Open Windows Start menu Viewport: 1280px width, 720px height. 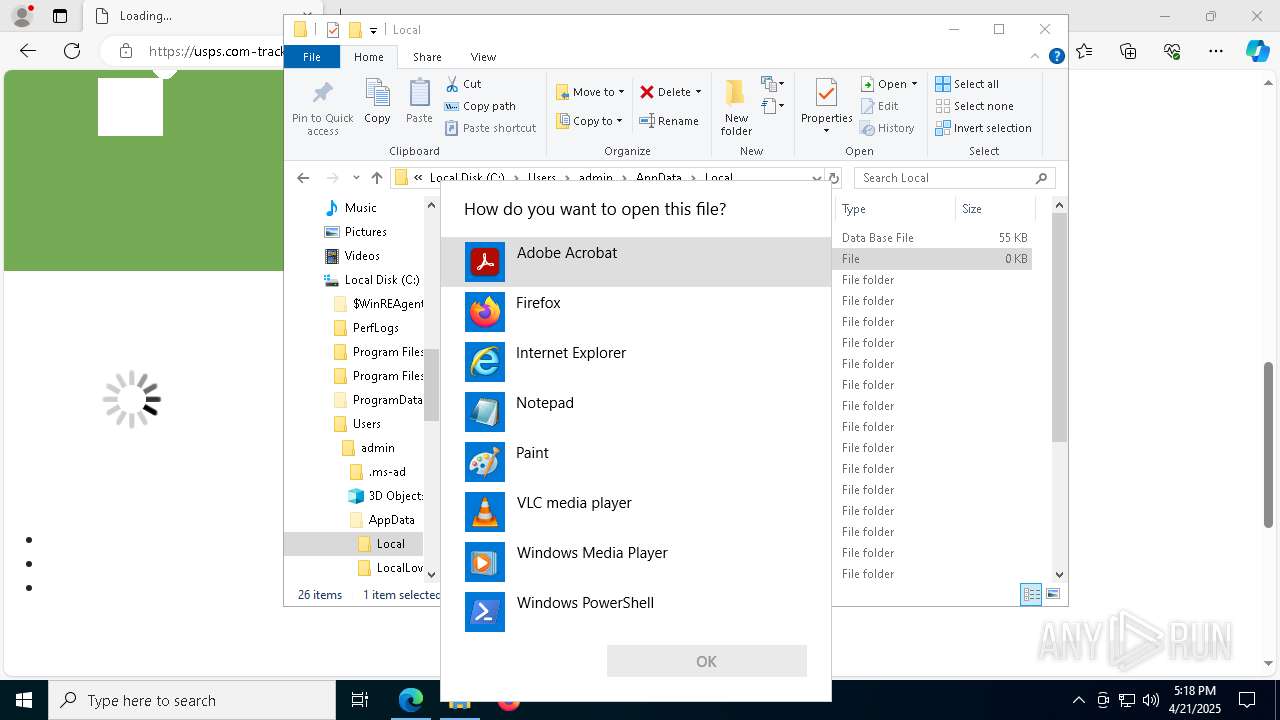[x=24, y=700]
